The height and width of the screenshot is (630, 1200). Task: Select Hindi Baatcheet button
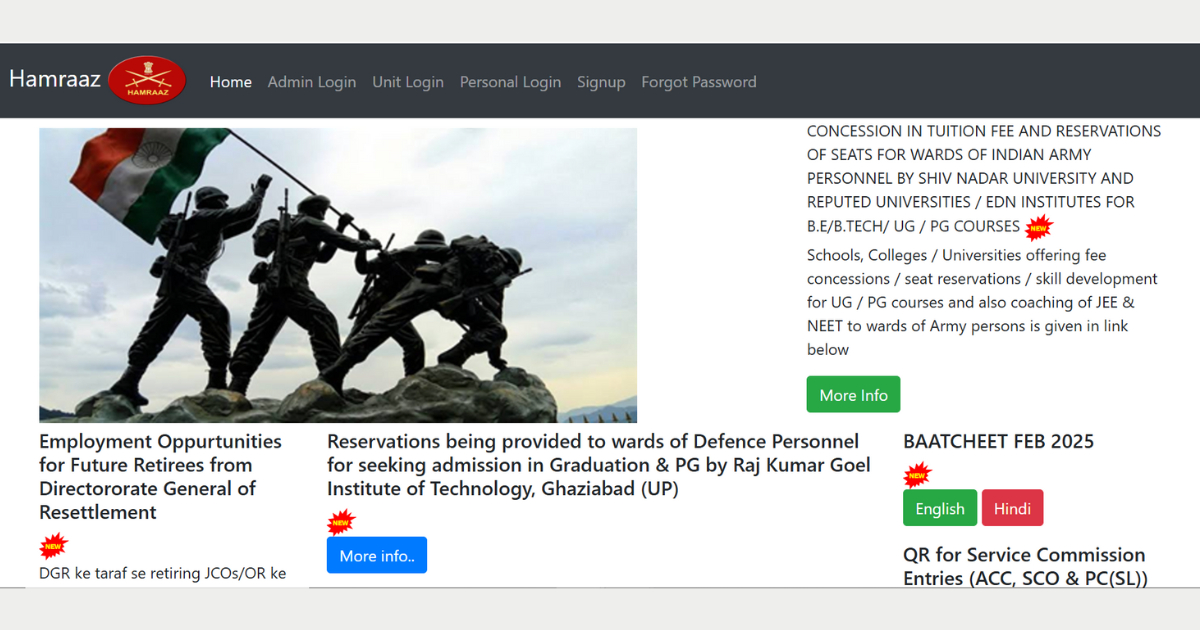point(1012,508)
